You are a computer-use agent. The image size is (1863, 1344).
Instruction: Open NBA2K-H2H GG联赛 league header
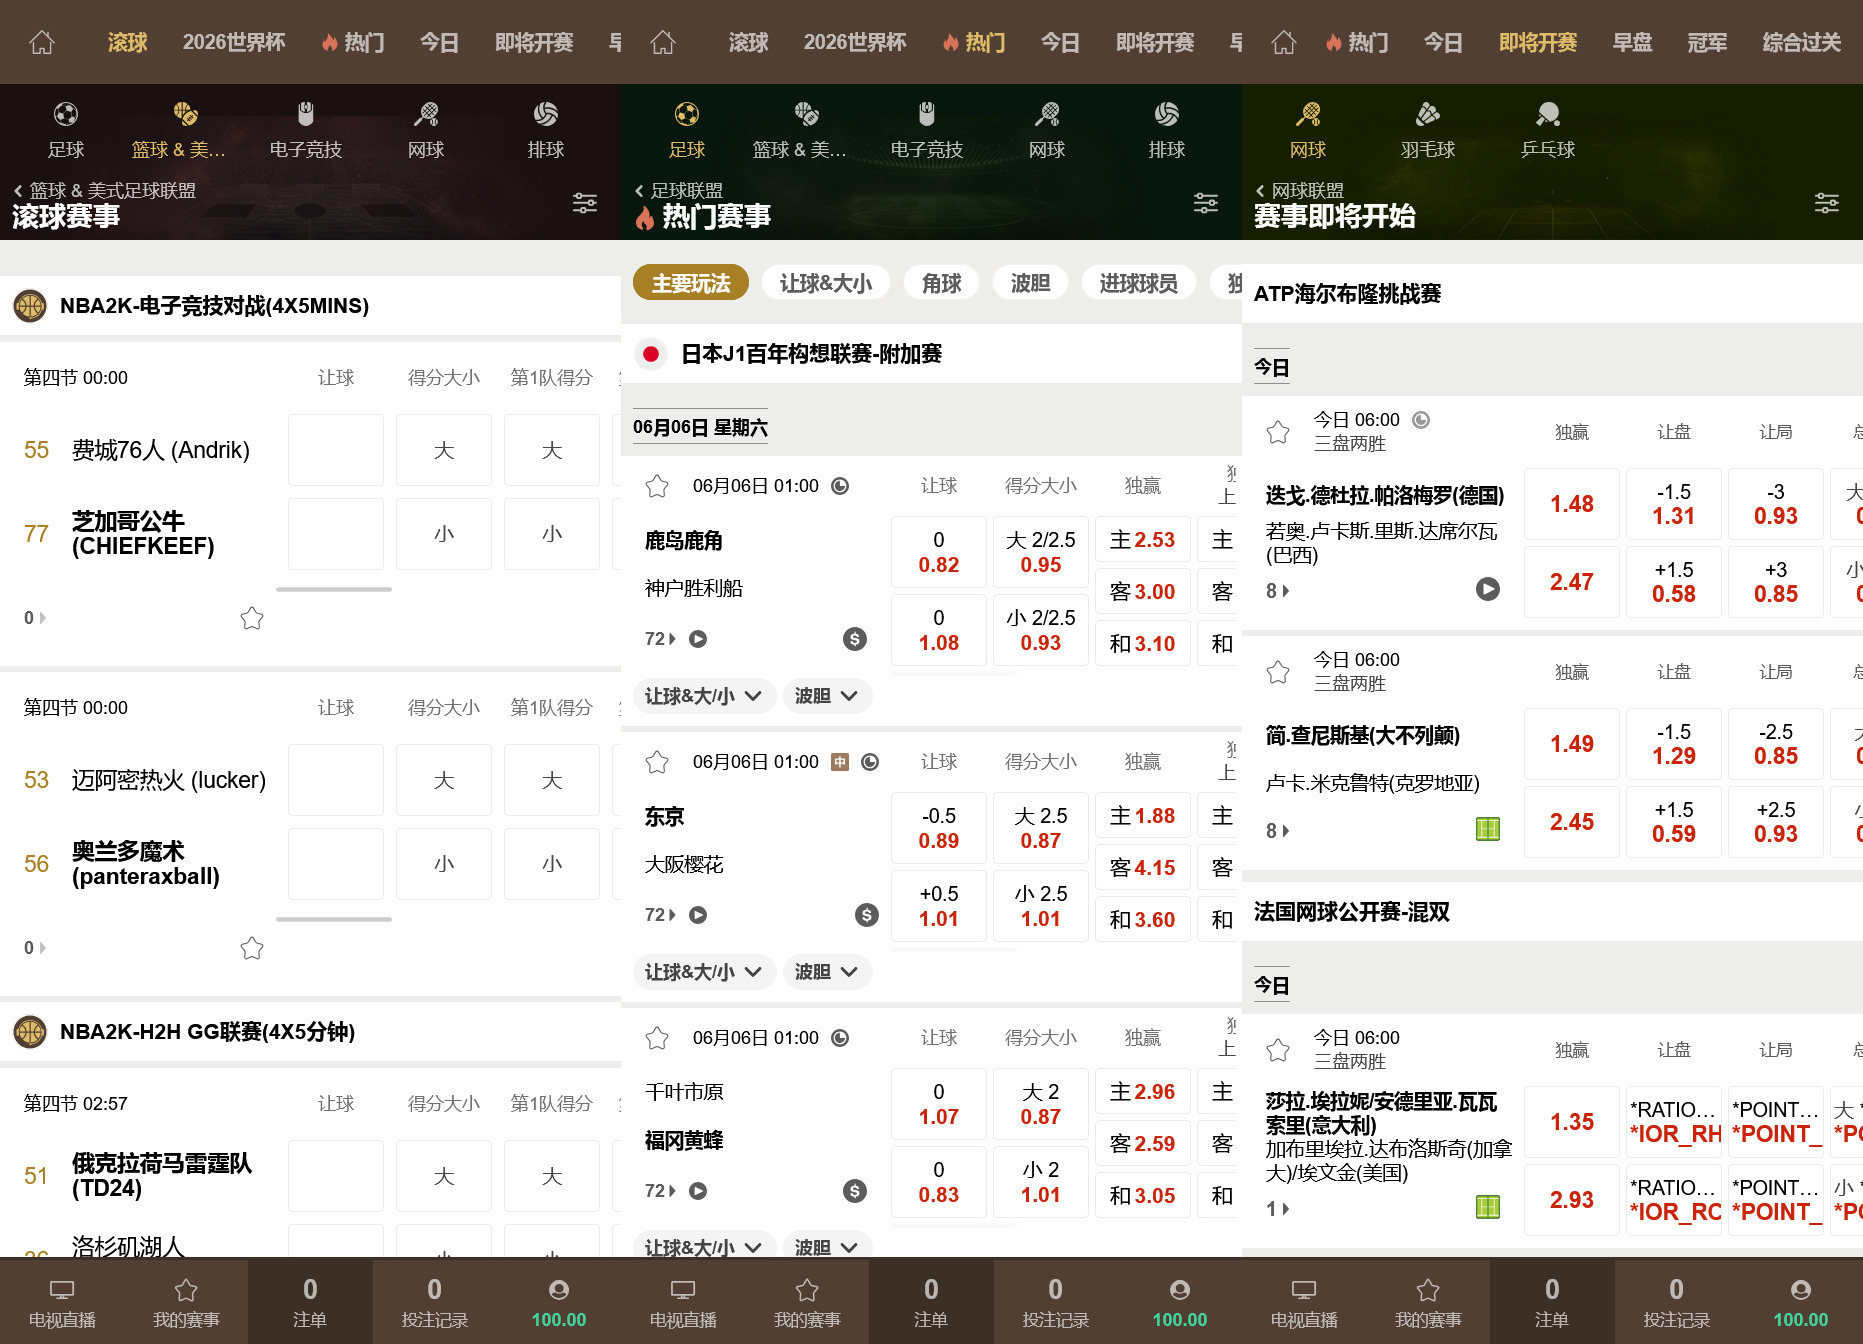point(310,1032)
